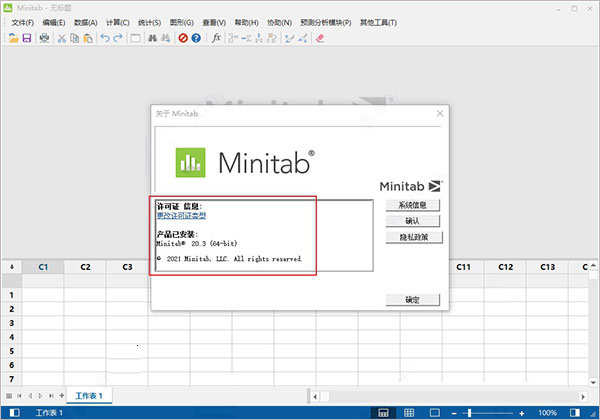Switch to output-only view icon
The image size is (600, 420).
coord(435,413)
